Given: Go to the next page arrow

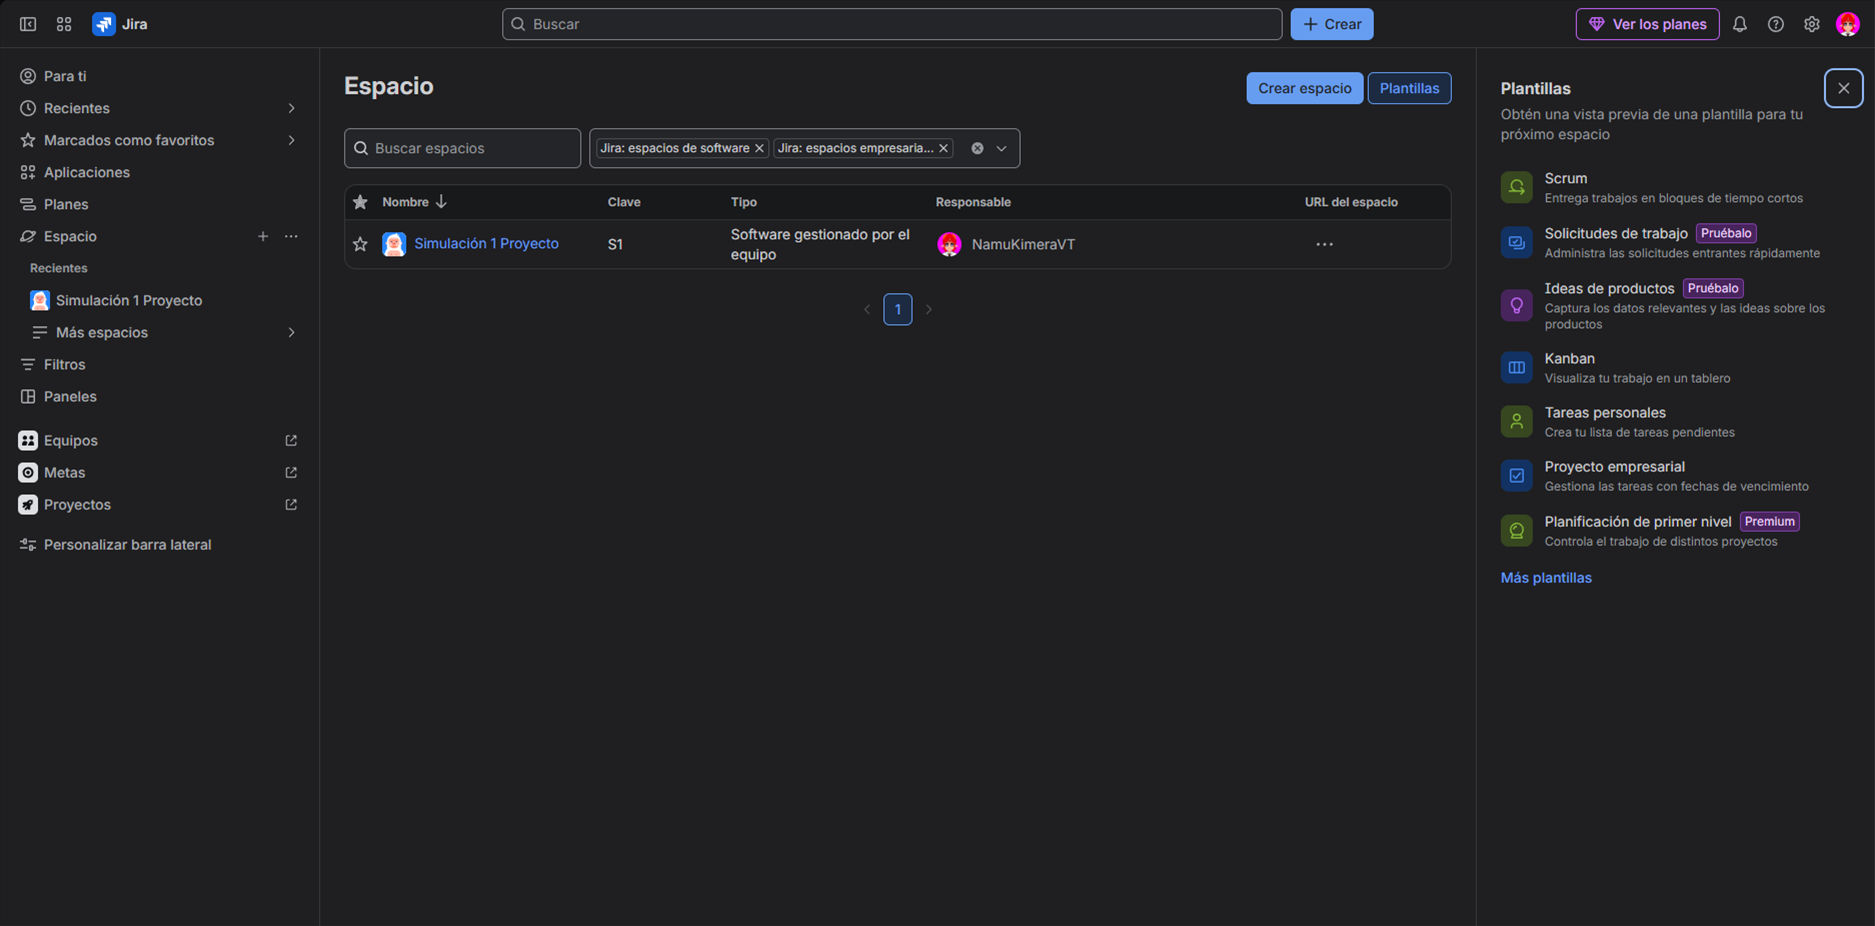Looking at the screenshot, I should (929, 309).
